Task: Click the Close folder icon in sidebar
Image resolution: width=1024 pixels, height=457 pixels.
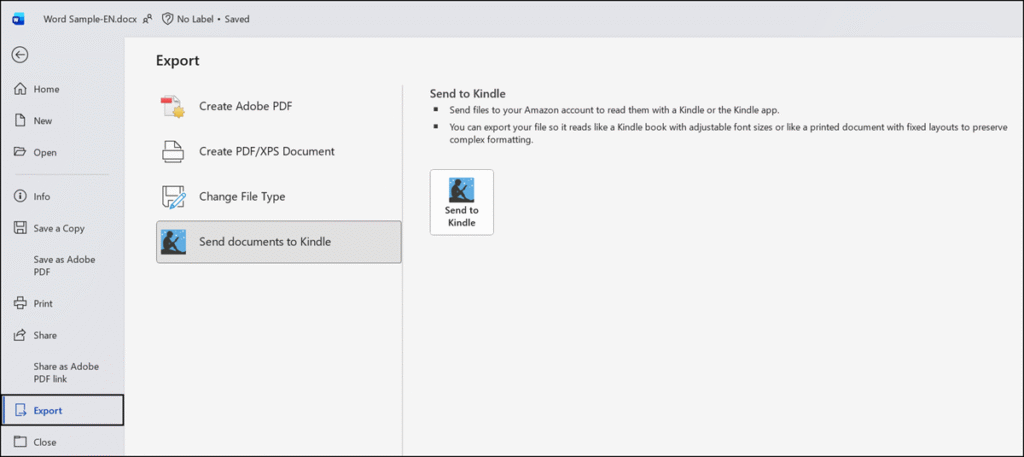Action: point(20,442)
